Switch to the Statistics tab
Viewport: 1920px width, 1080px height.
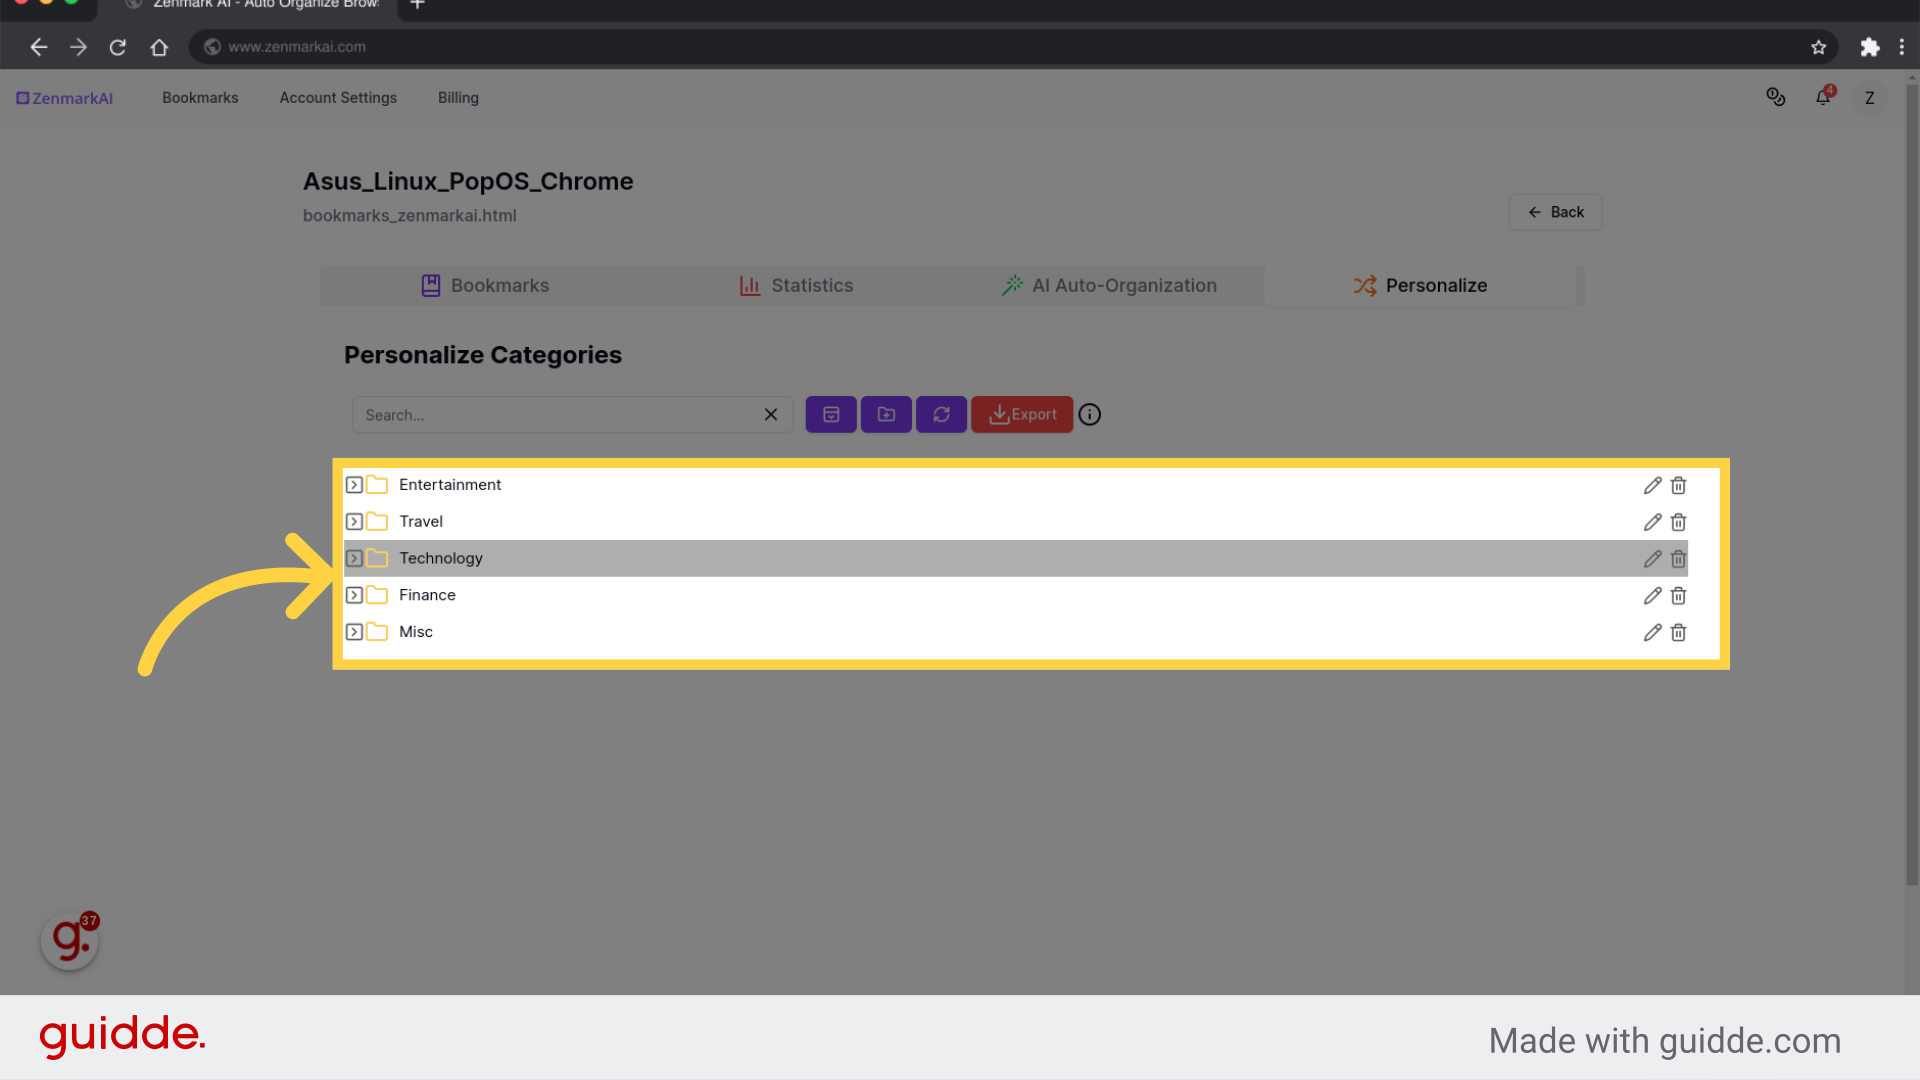(x=796, y=285)
